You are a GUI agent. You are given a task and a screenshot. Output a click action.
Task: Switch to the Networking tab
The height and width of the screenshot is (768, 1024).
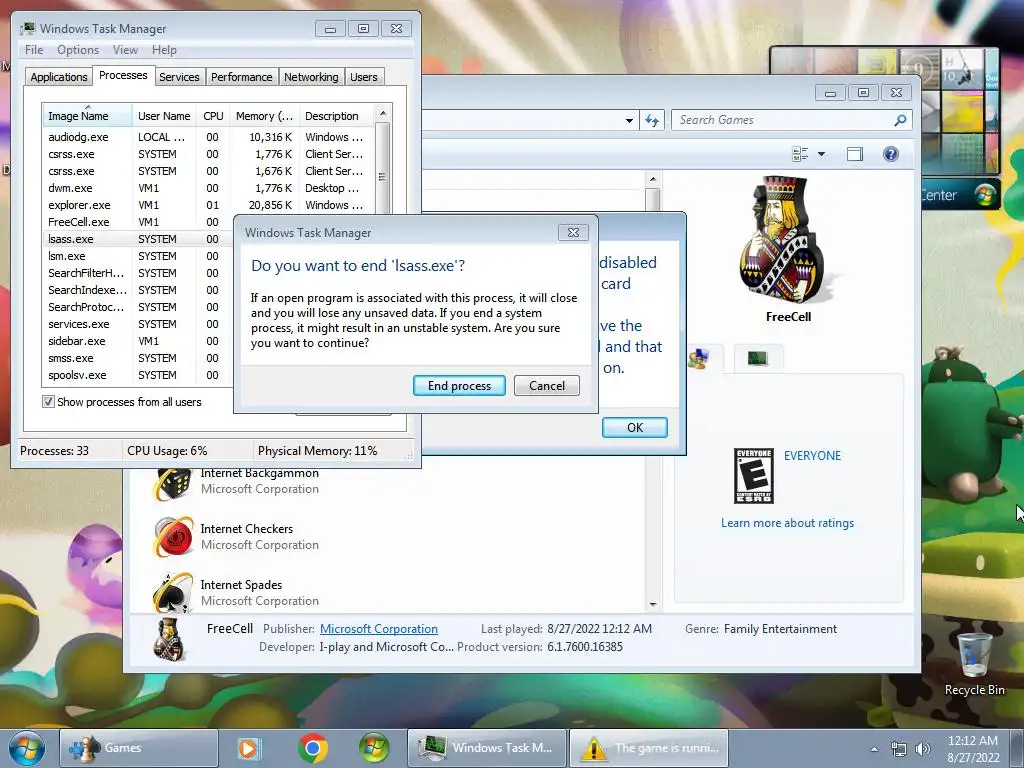(312, 77)
